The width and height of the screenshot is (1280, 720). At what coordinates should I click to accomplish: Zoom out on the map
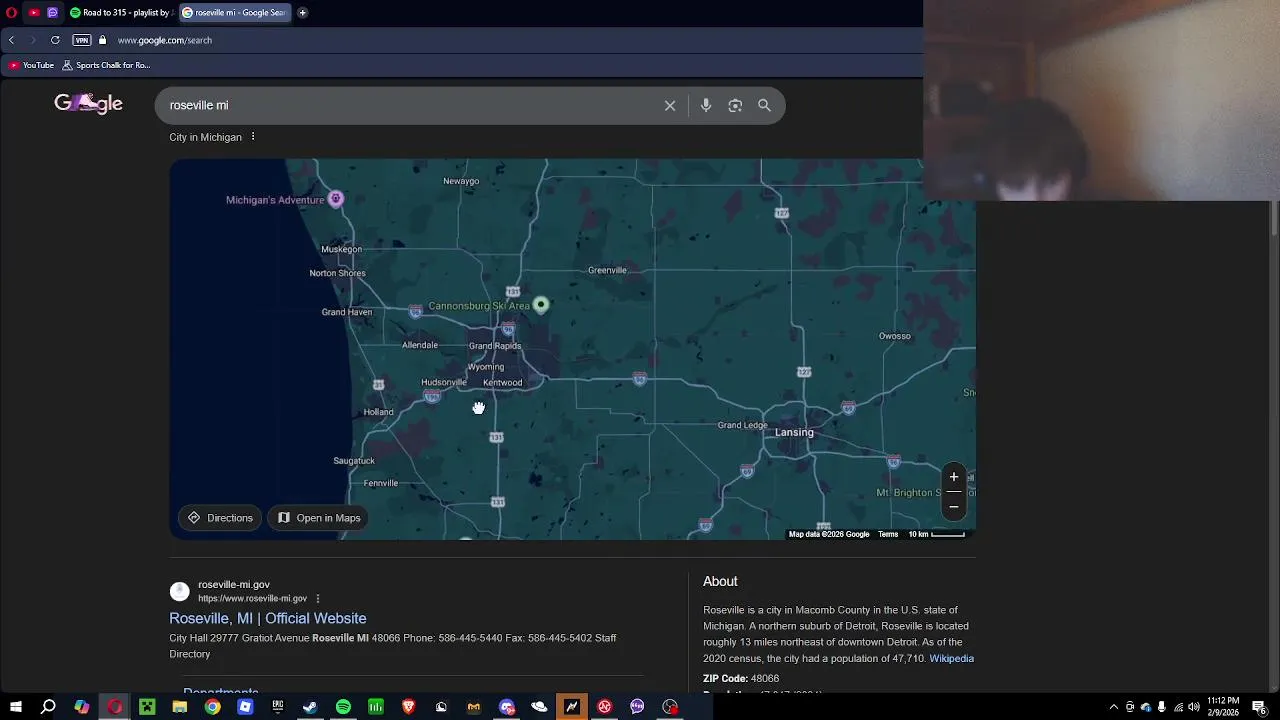pos(954,507)
